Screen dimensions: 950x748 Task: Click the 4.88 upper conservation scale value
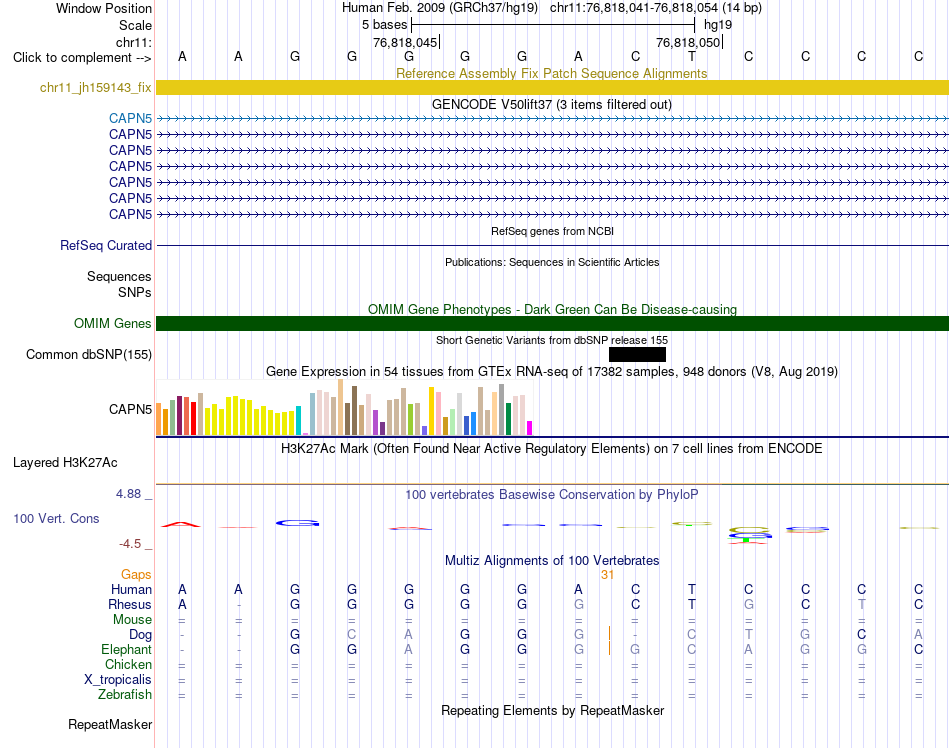[128, 494]
